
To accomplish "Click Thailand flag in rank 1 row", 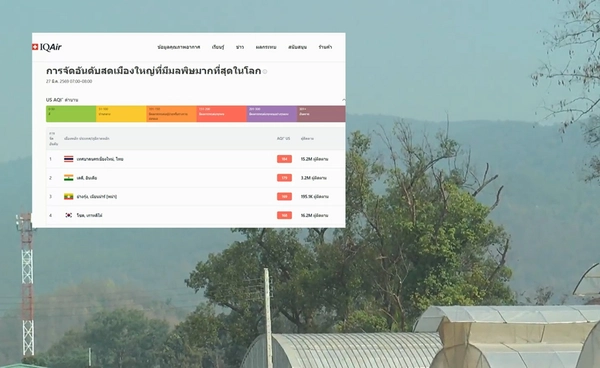I will (x=68, y=159).
